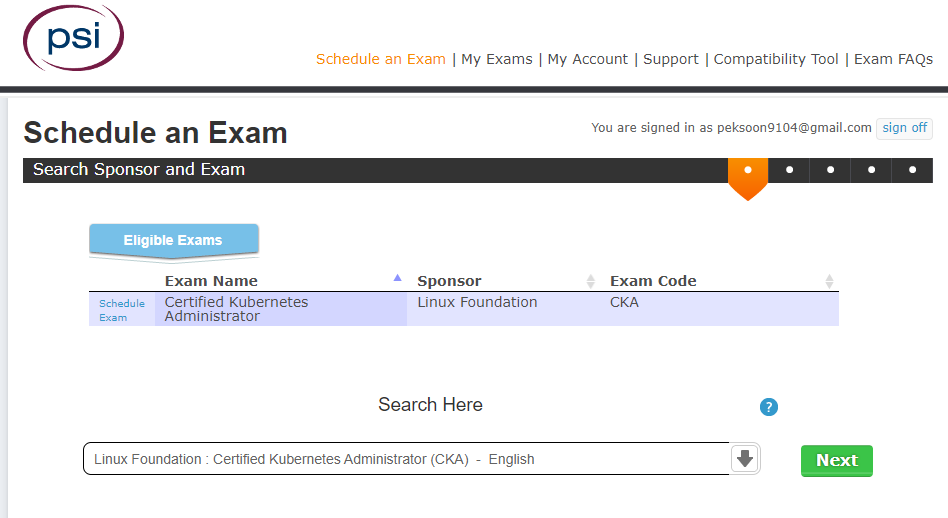Open the Support menu link
The image size is (948, 518).
[x=670, y=59]
